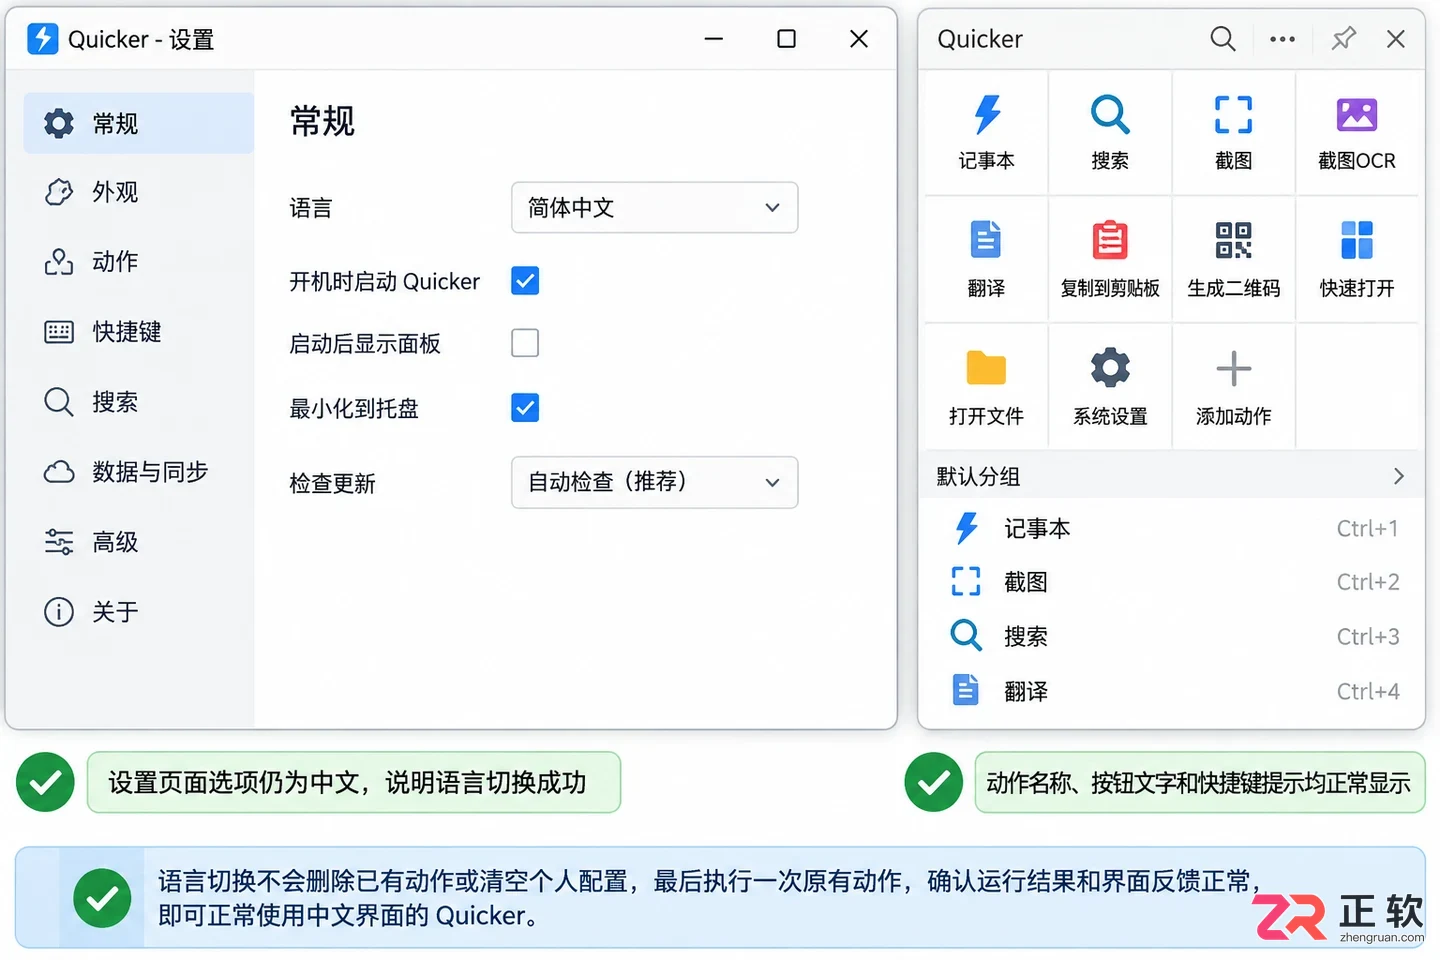Click the 添加动作 plus tile
This screenshot has height=960, width=1440.
coord(1233,388)
